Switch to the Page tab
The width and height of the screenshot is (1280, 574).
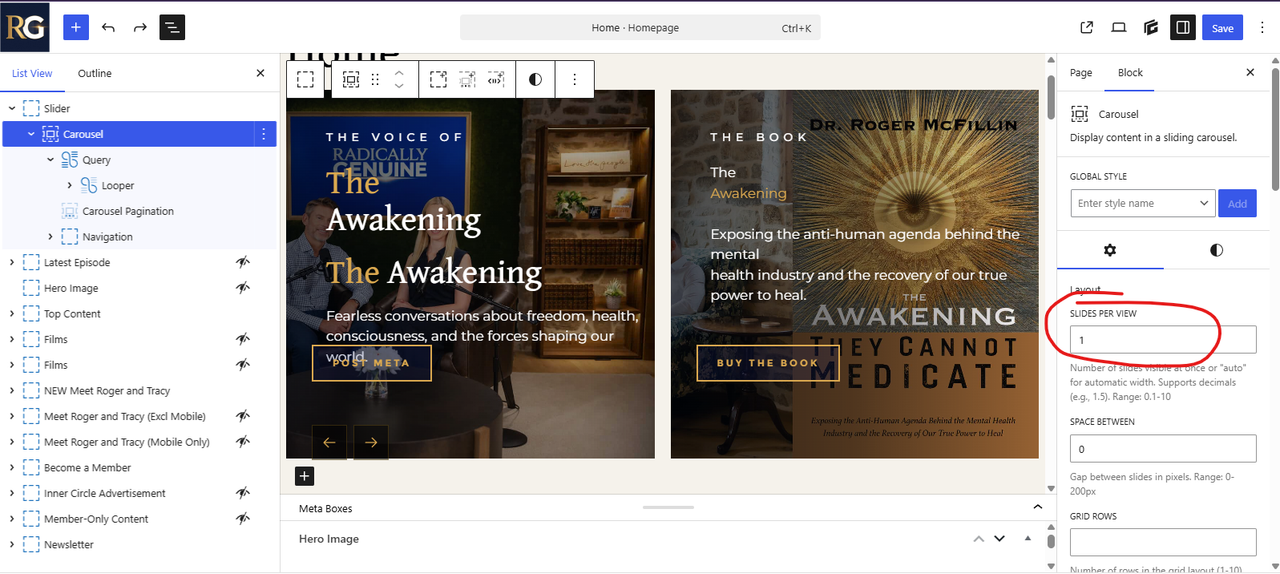pos(1081,73)
